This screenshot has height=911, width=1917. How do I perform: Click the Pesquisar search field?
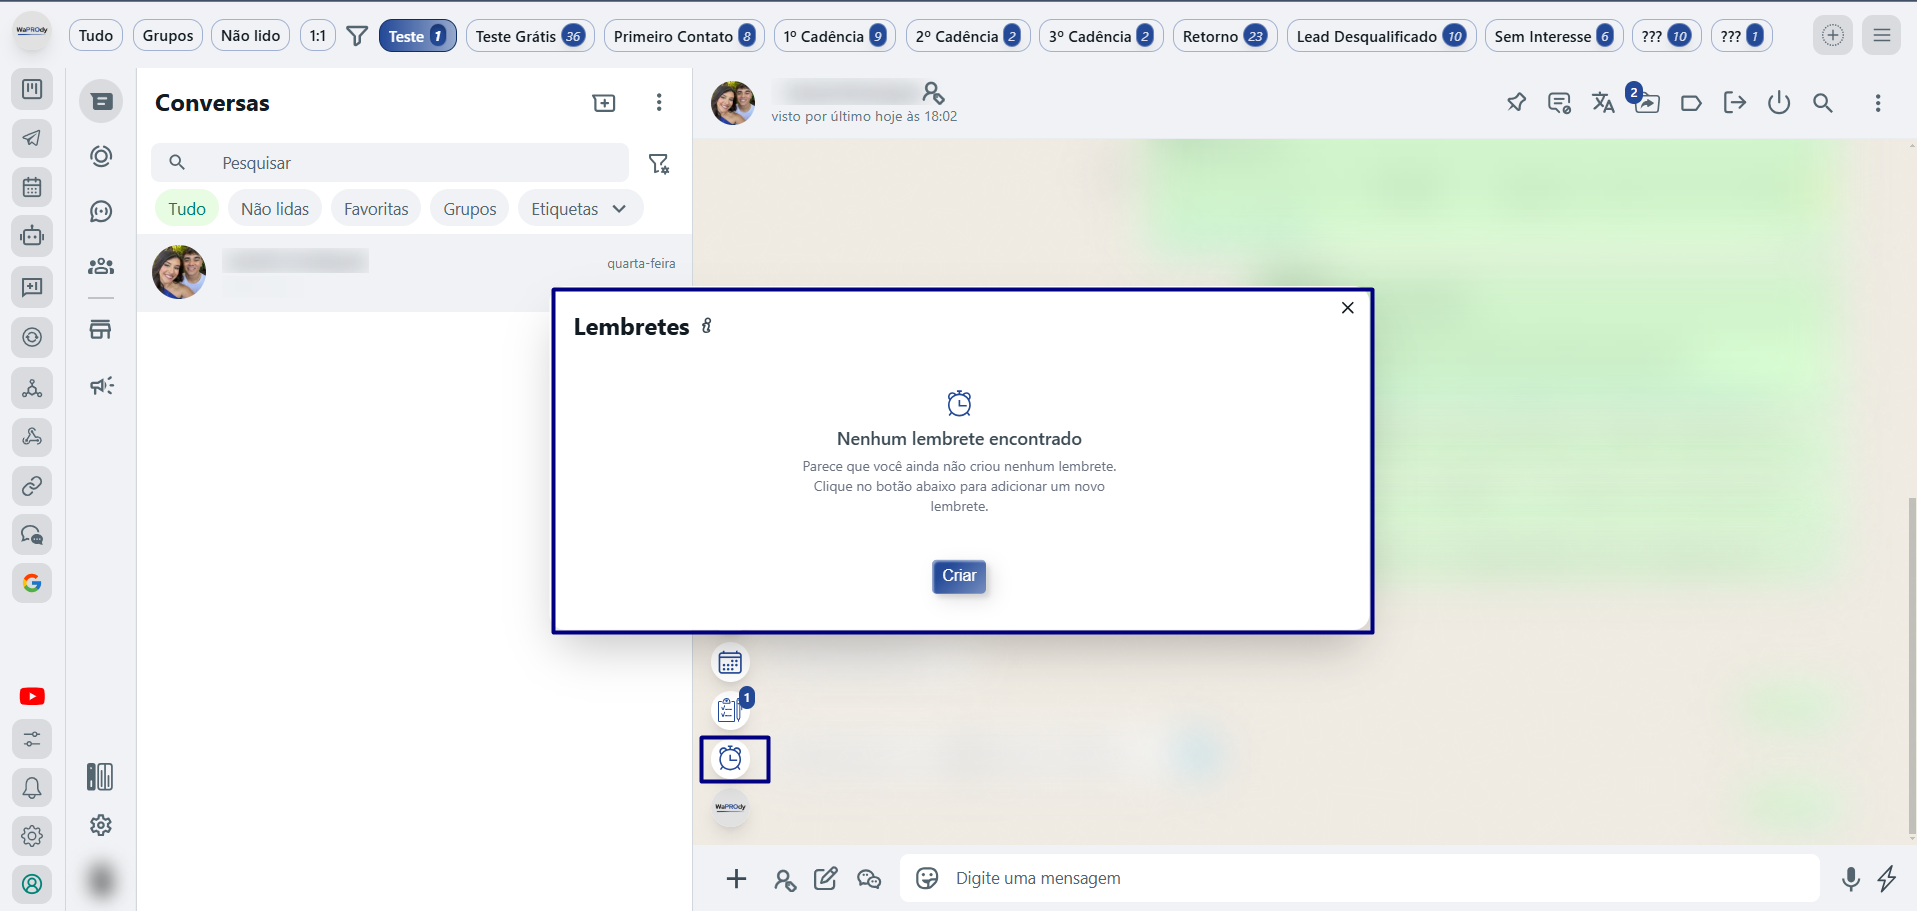[400, 163]
